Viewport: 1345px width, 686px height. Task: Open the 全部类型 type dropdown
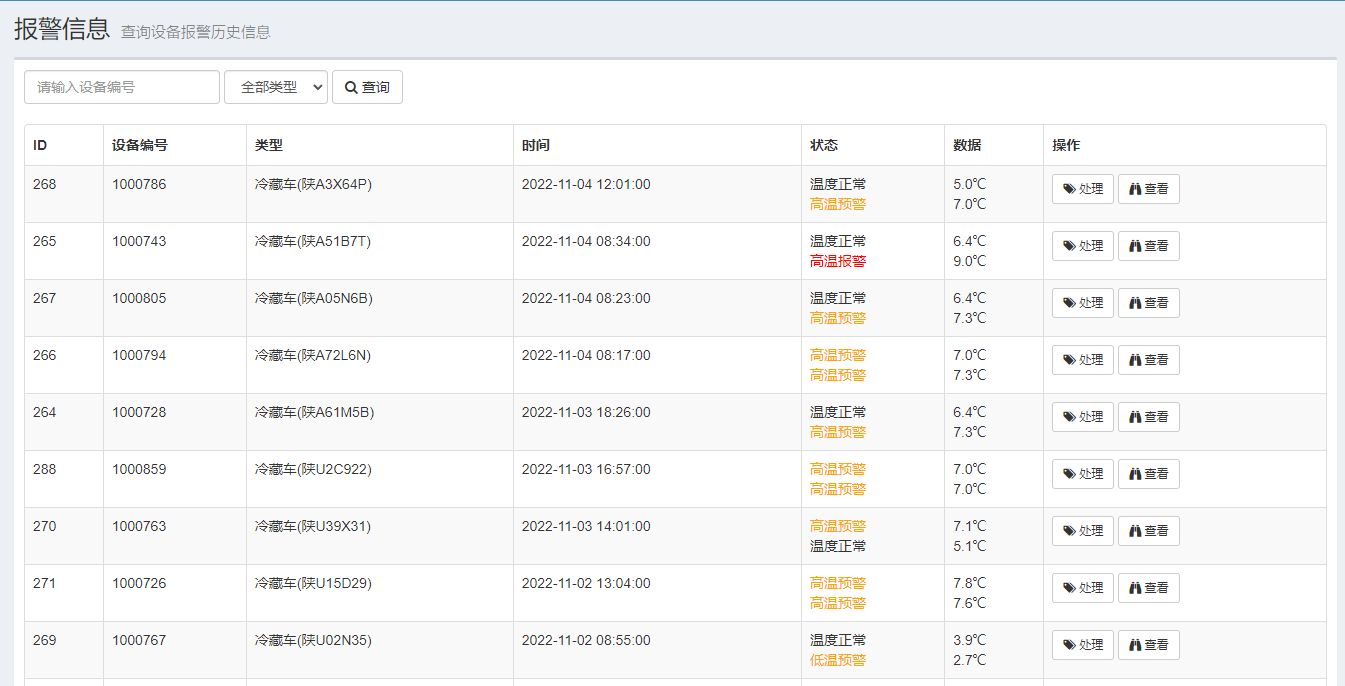276,87
